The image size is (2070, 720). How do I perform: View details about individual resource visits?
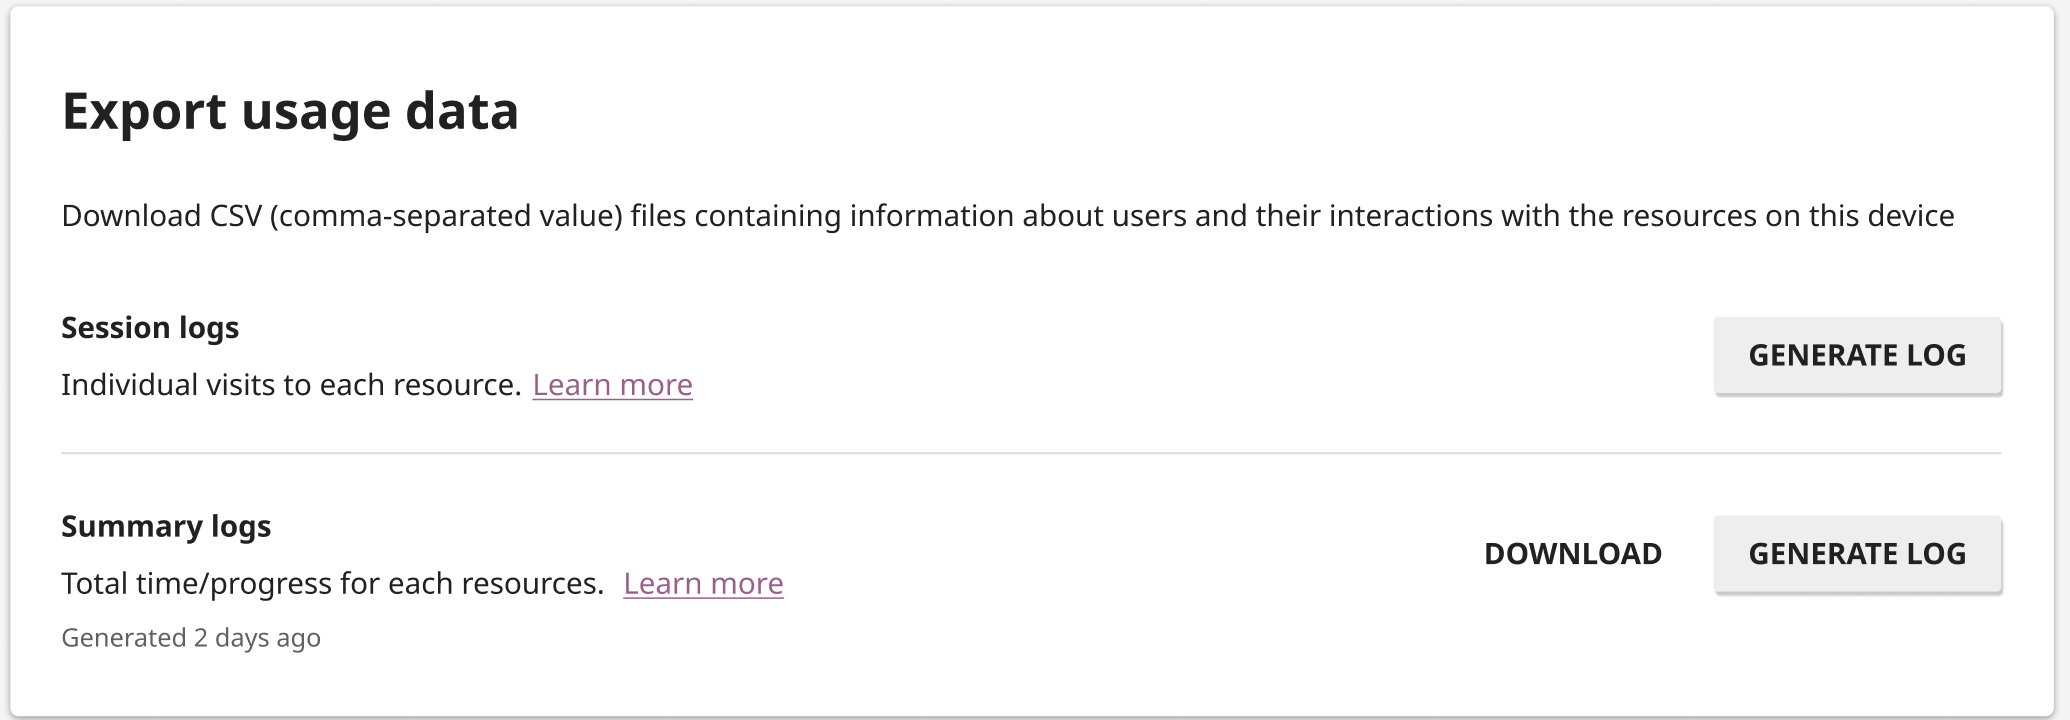(x=612, y=385)
